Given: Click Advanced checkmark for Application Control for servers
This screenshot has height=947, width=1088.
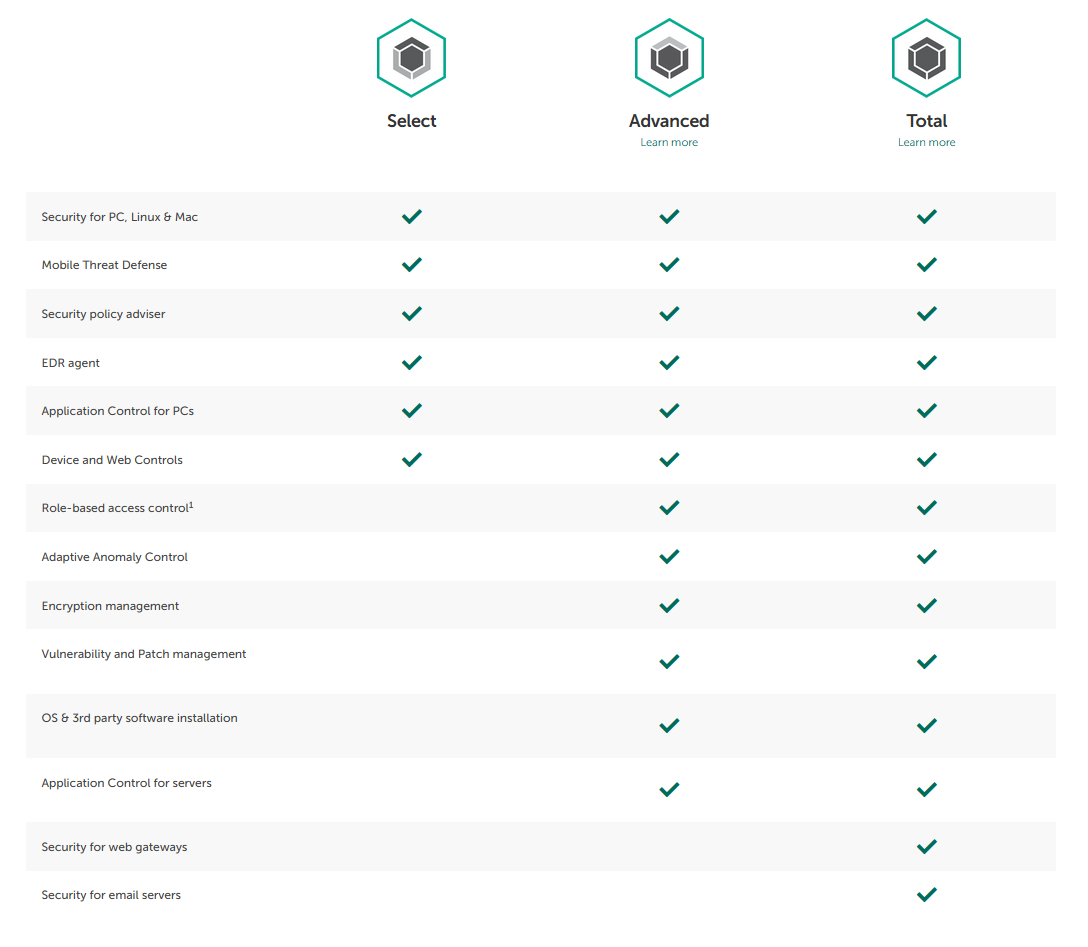Looking at the screenshot, I should point(669,790).
